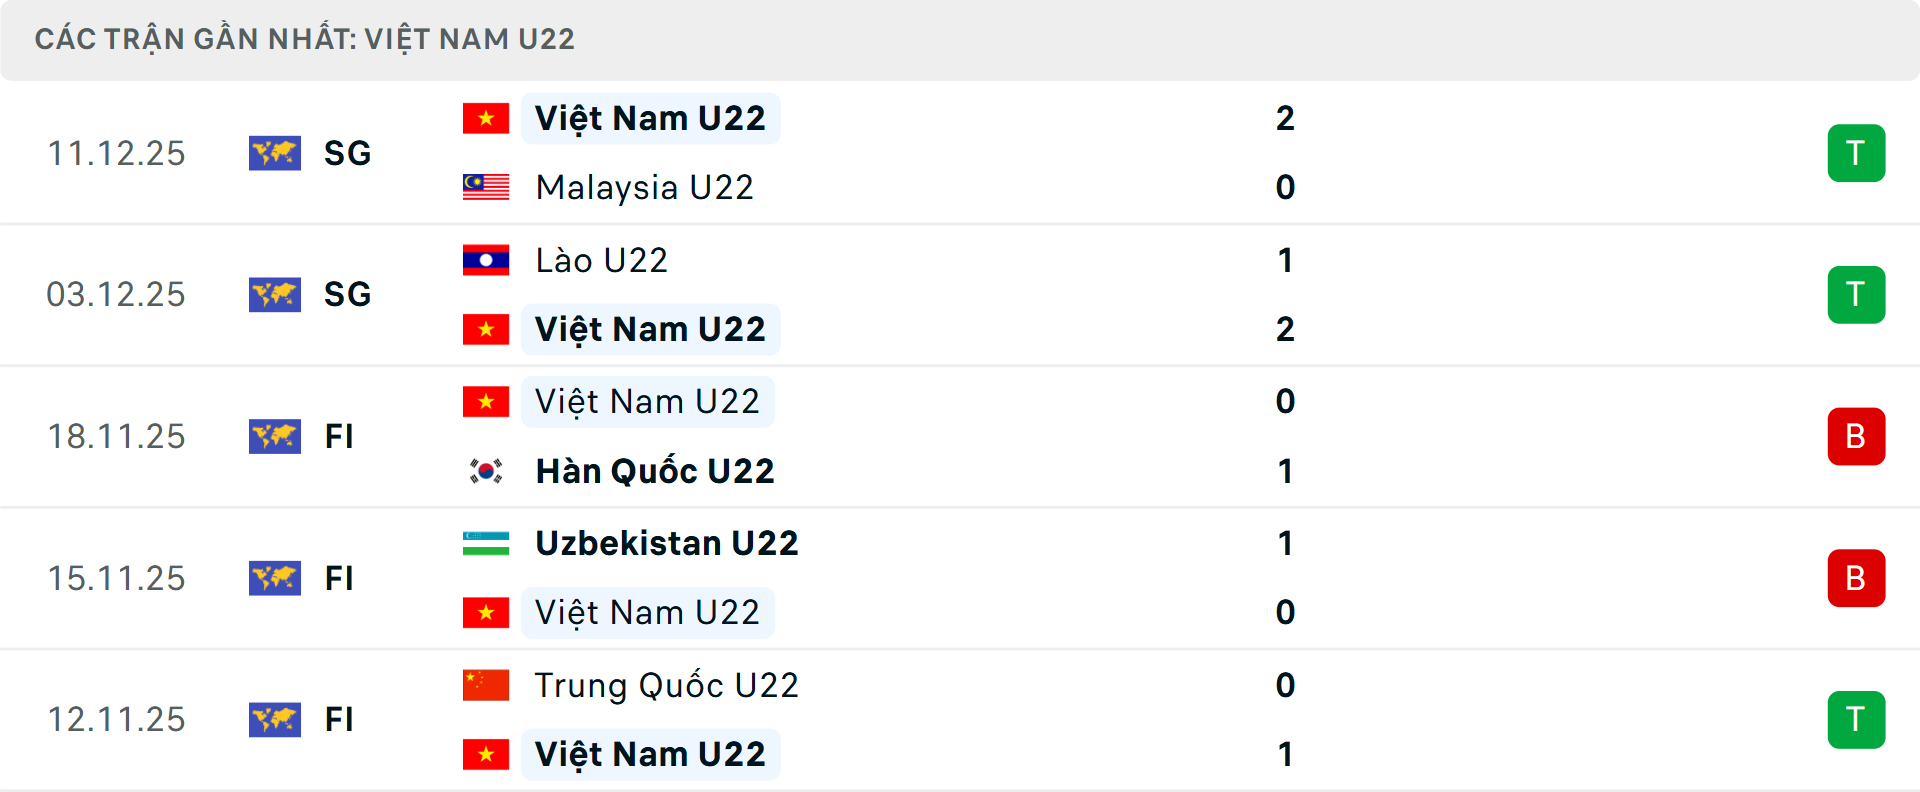Select the Malaysia flag icon
The height and width of the screenshot is (792, 1920).
click(486, 186)
